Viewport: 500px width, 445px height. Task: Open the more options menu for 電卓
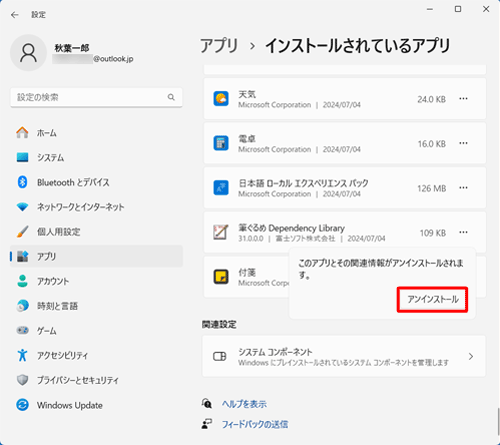tap(463, 143)
